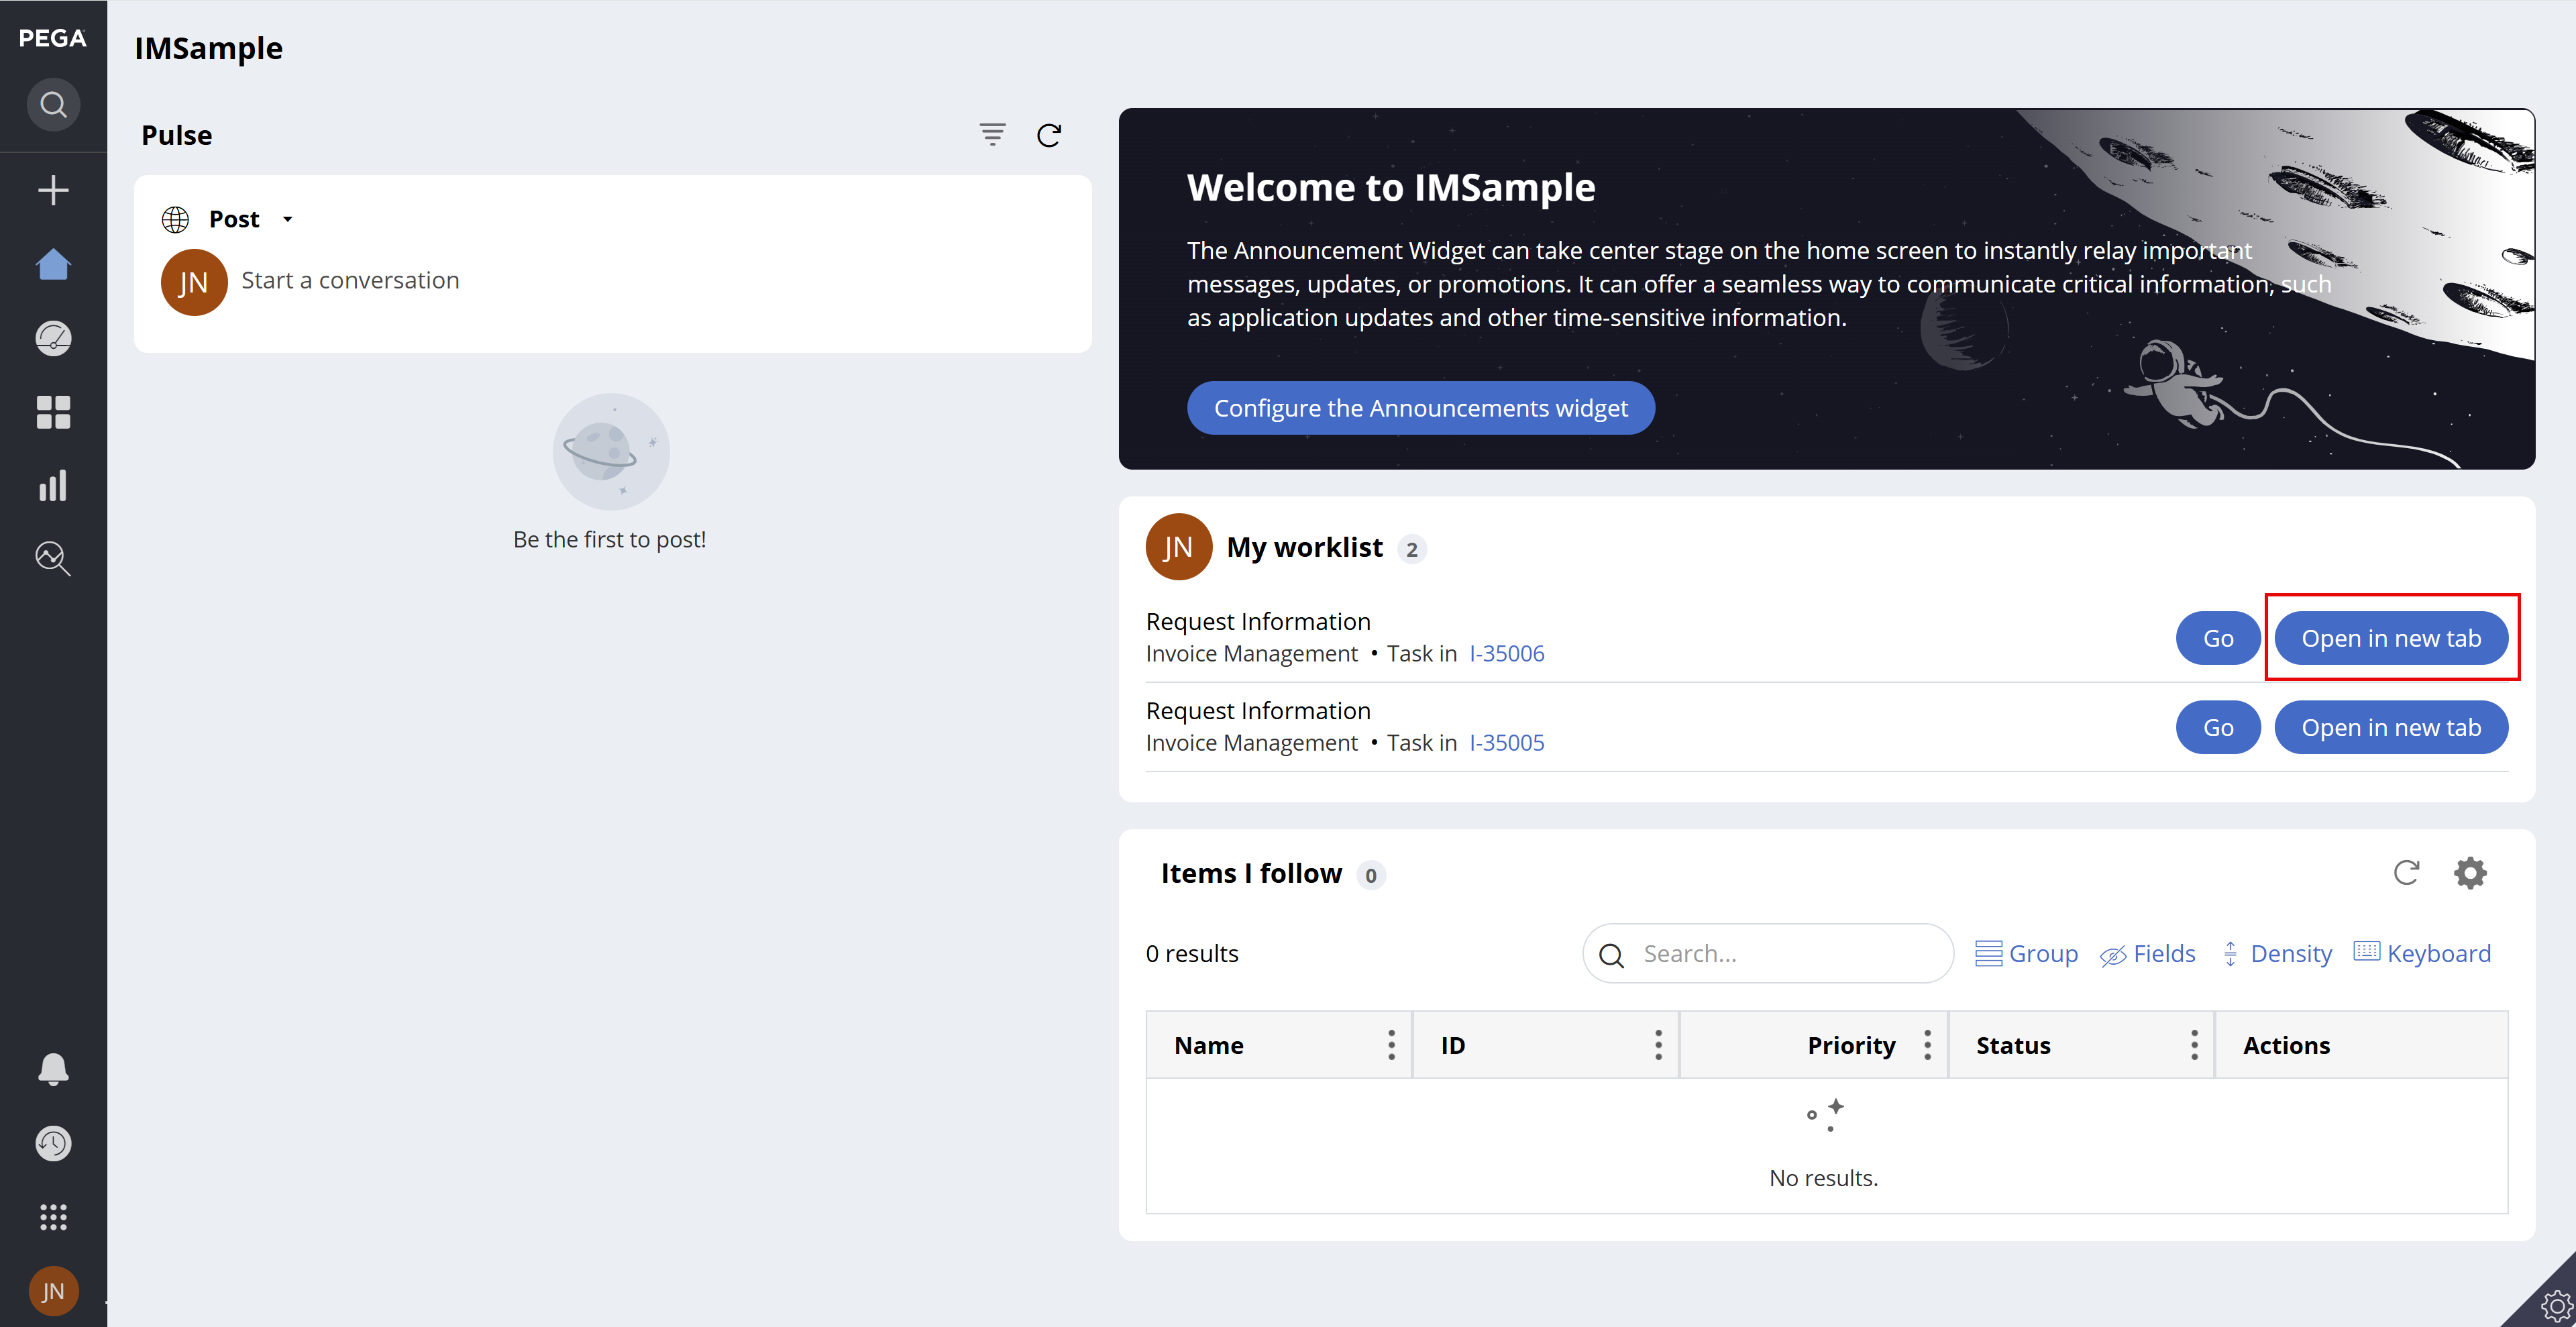Viewport: 2576px width, 1327px height.
Task: Open the explore data magnifier icon
Action: tap(53, 558)
